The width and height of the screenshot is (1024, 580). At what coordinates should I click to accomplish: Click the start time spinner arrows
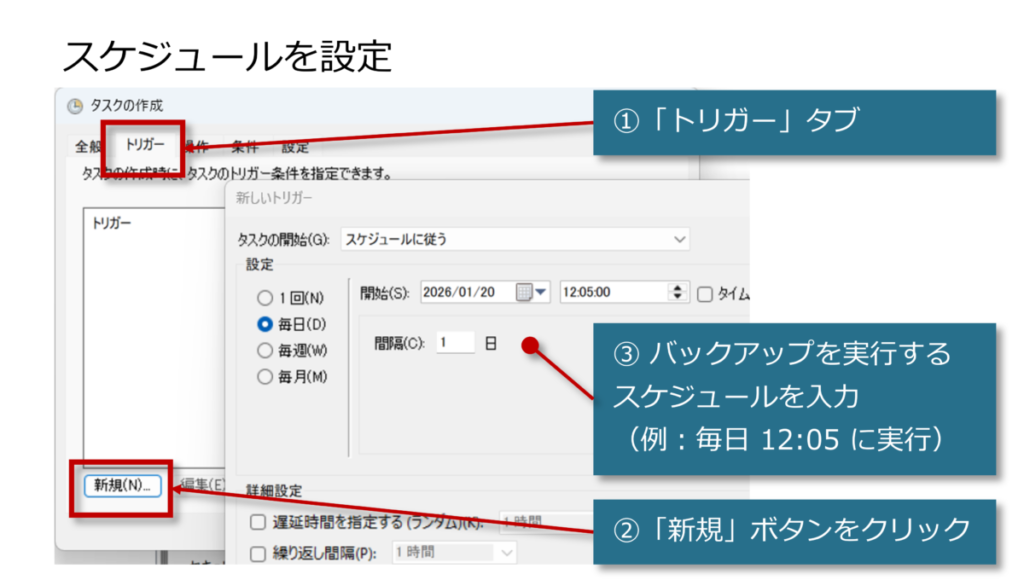click(x=679, y=292)
